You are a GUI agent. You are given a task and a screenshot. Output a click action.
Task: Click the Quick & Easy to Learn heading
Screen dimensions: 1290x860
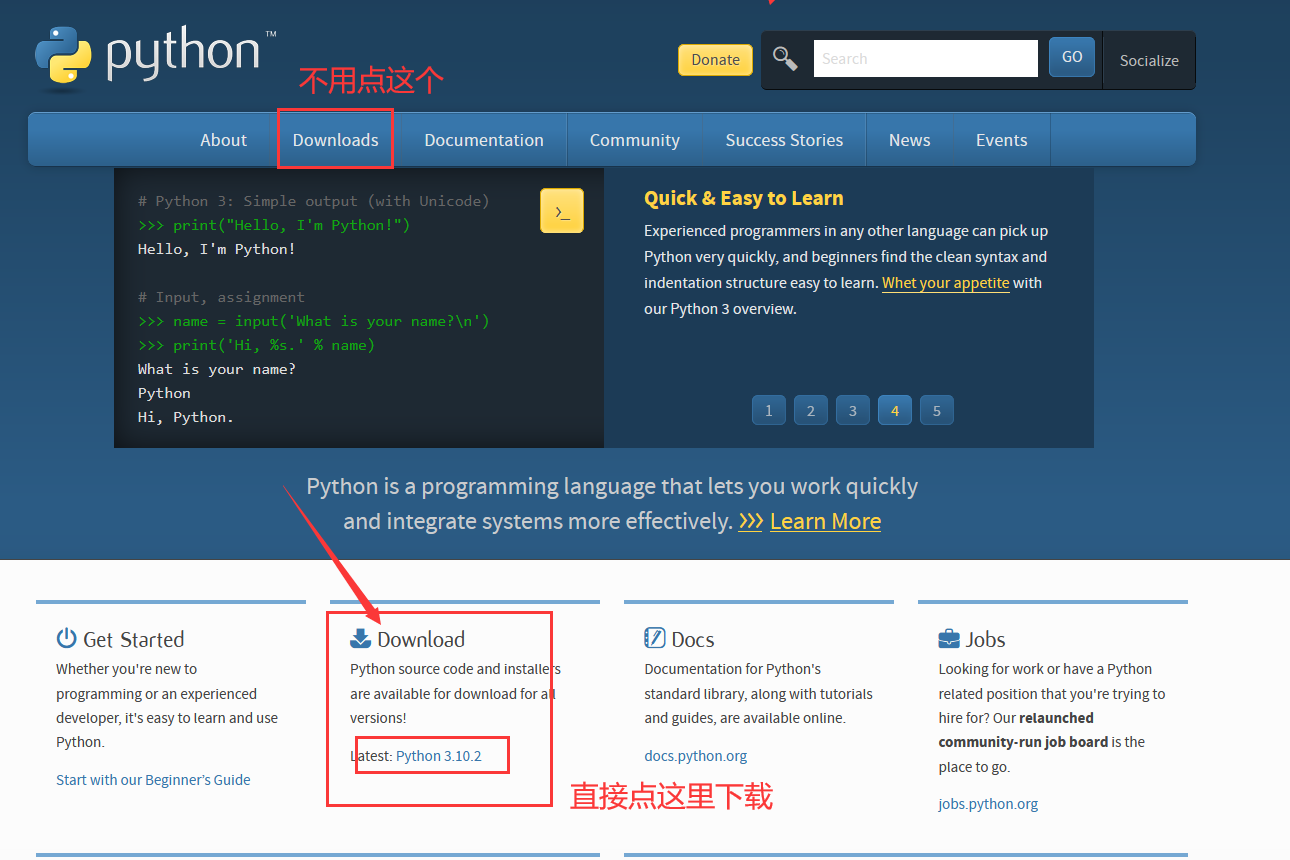744,198
